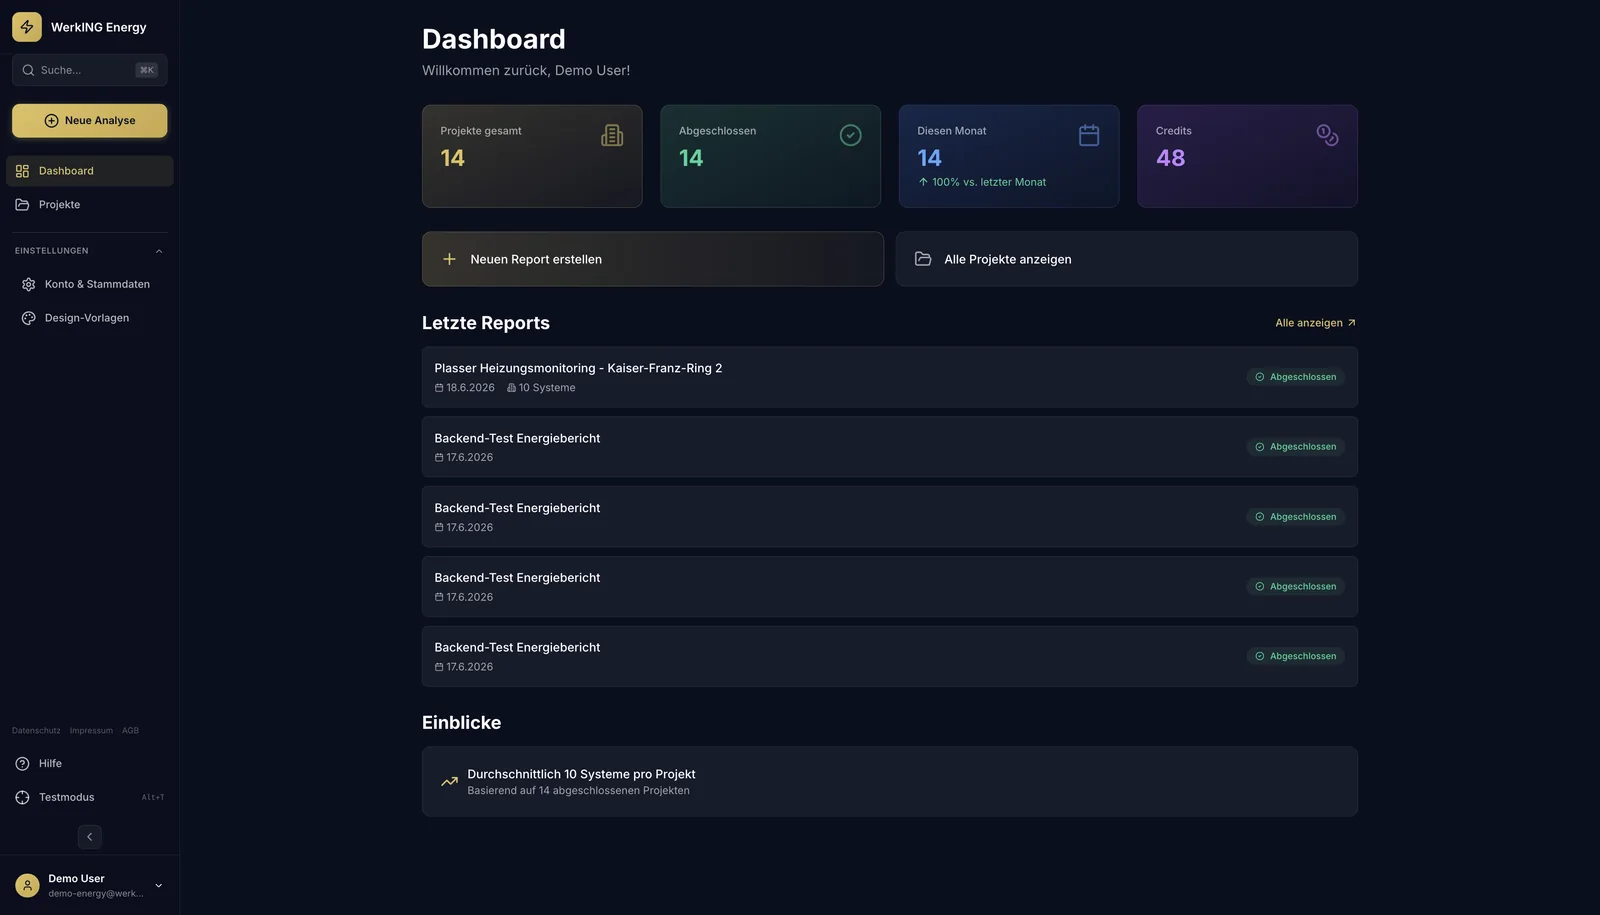Click the WerkING Energy lightning logo icon
This screenshot has height=915, width=1600.
(27, 27)
